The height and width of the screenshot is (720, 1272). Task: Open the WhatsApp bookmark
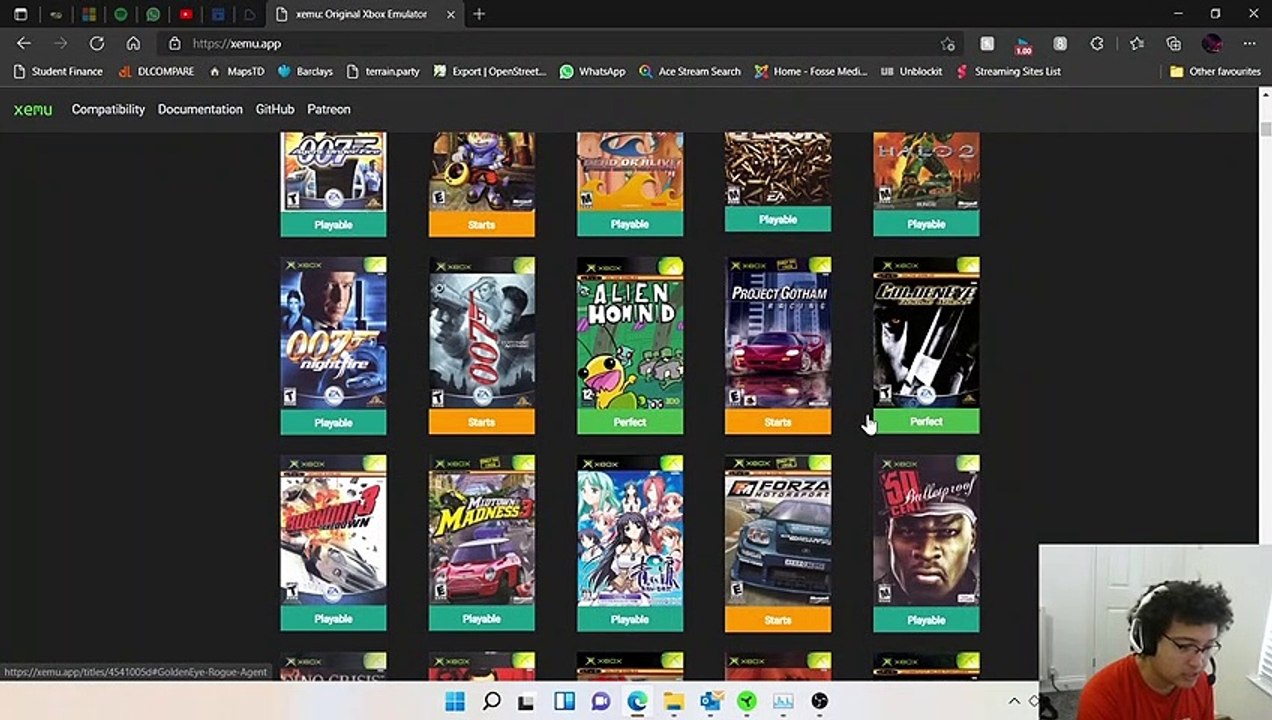coord(593,72)
